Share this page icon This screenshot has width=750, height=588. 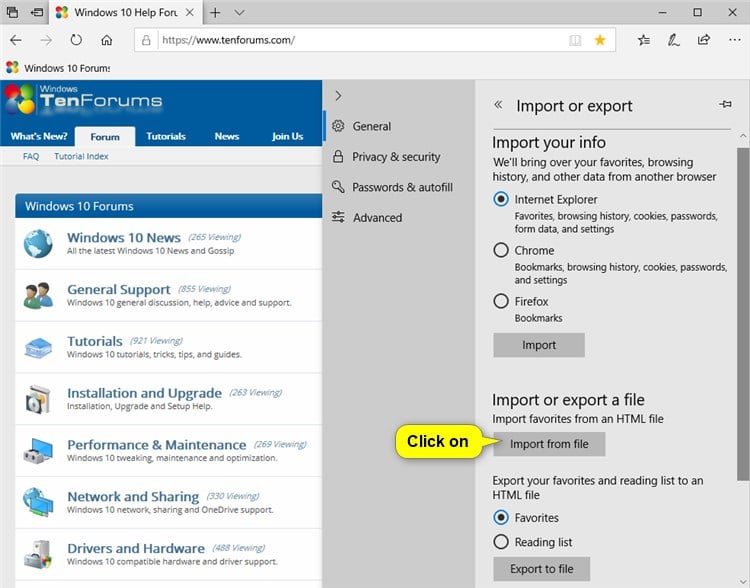click(704, 40)
